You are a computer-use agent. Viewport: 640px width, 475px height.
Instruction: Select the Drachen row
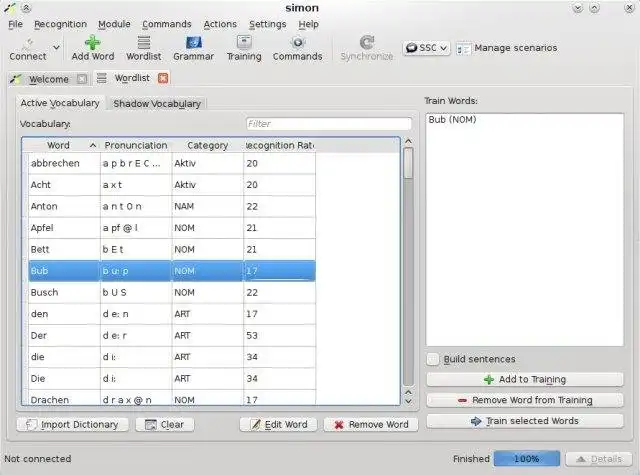[x=172, y=399]
